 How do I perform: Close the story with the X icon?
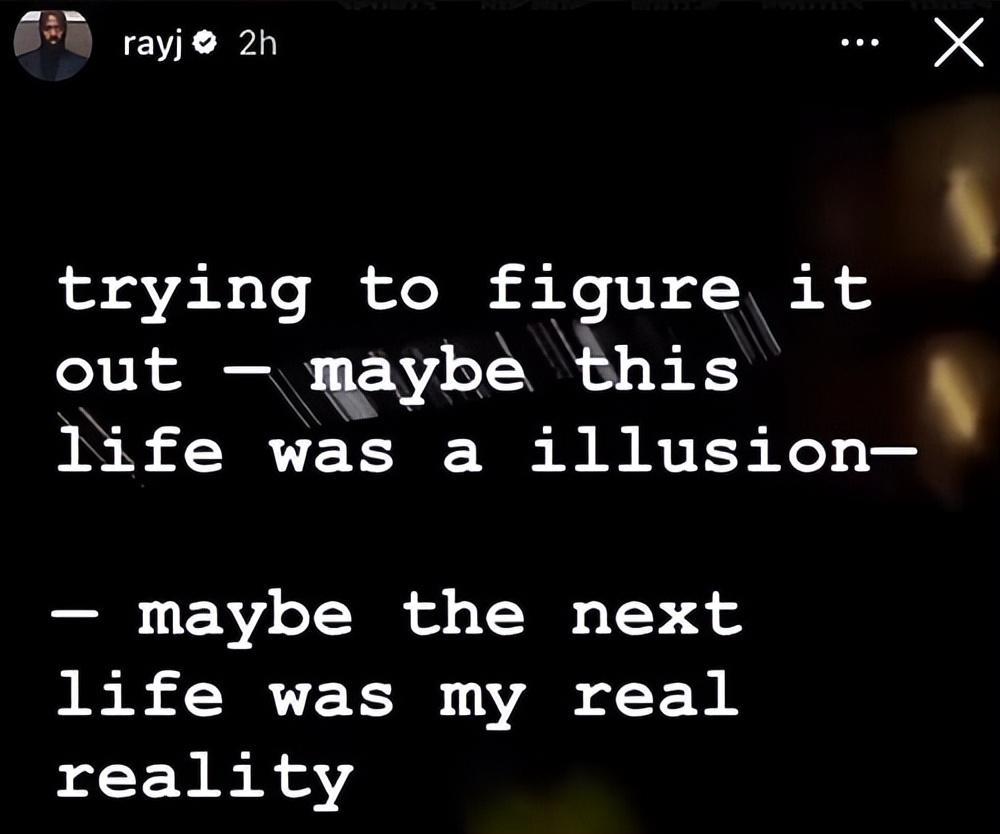click(959, 42)
